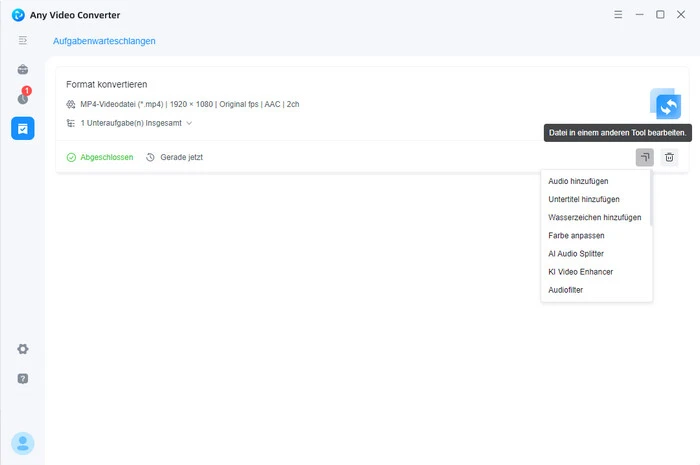Screen dimensions: 700x465
Task: Expand the 1 Unteraufgabe(n) Insgesamt chevron
Action: click(x=188, y=123)
